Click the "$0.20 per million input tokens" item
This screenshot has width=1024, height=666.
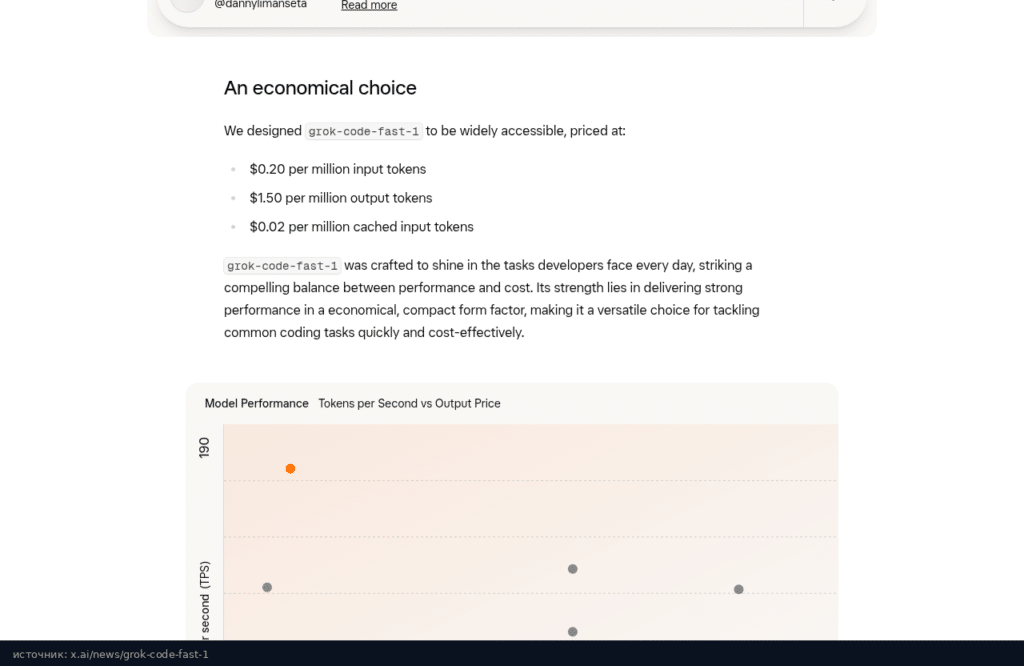[338, 169]
